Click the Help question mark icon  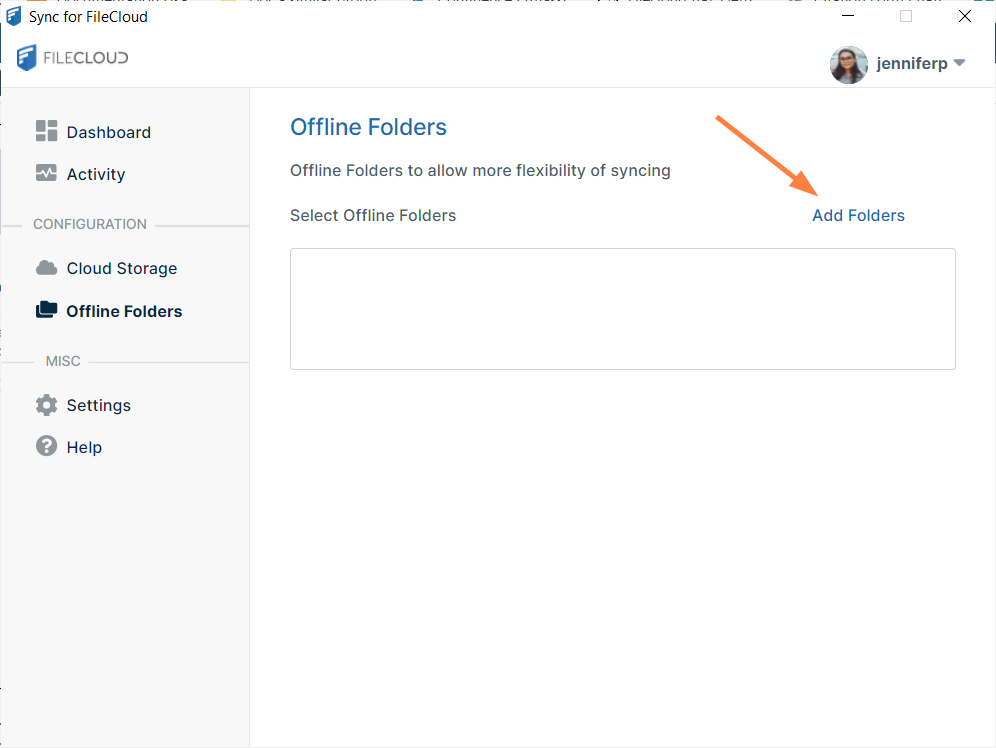(x=46, y=447)
